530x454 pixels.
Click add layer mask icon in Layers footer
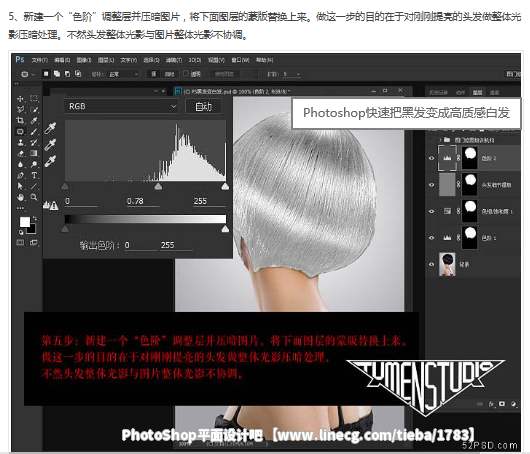(502, 404)
